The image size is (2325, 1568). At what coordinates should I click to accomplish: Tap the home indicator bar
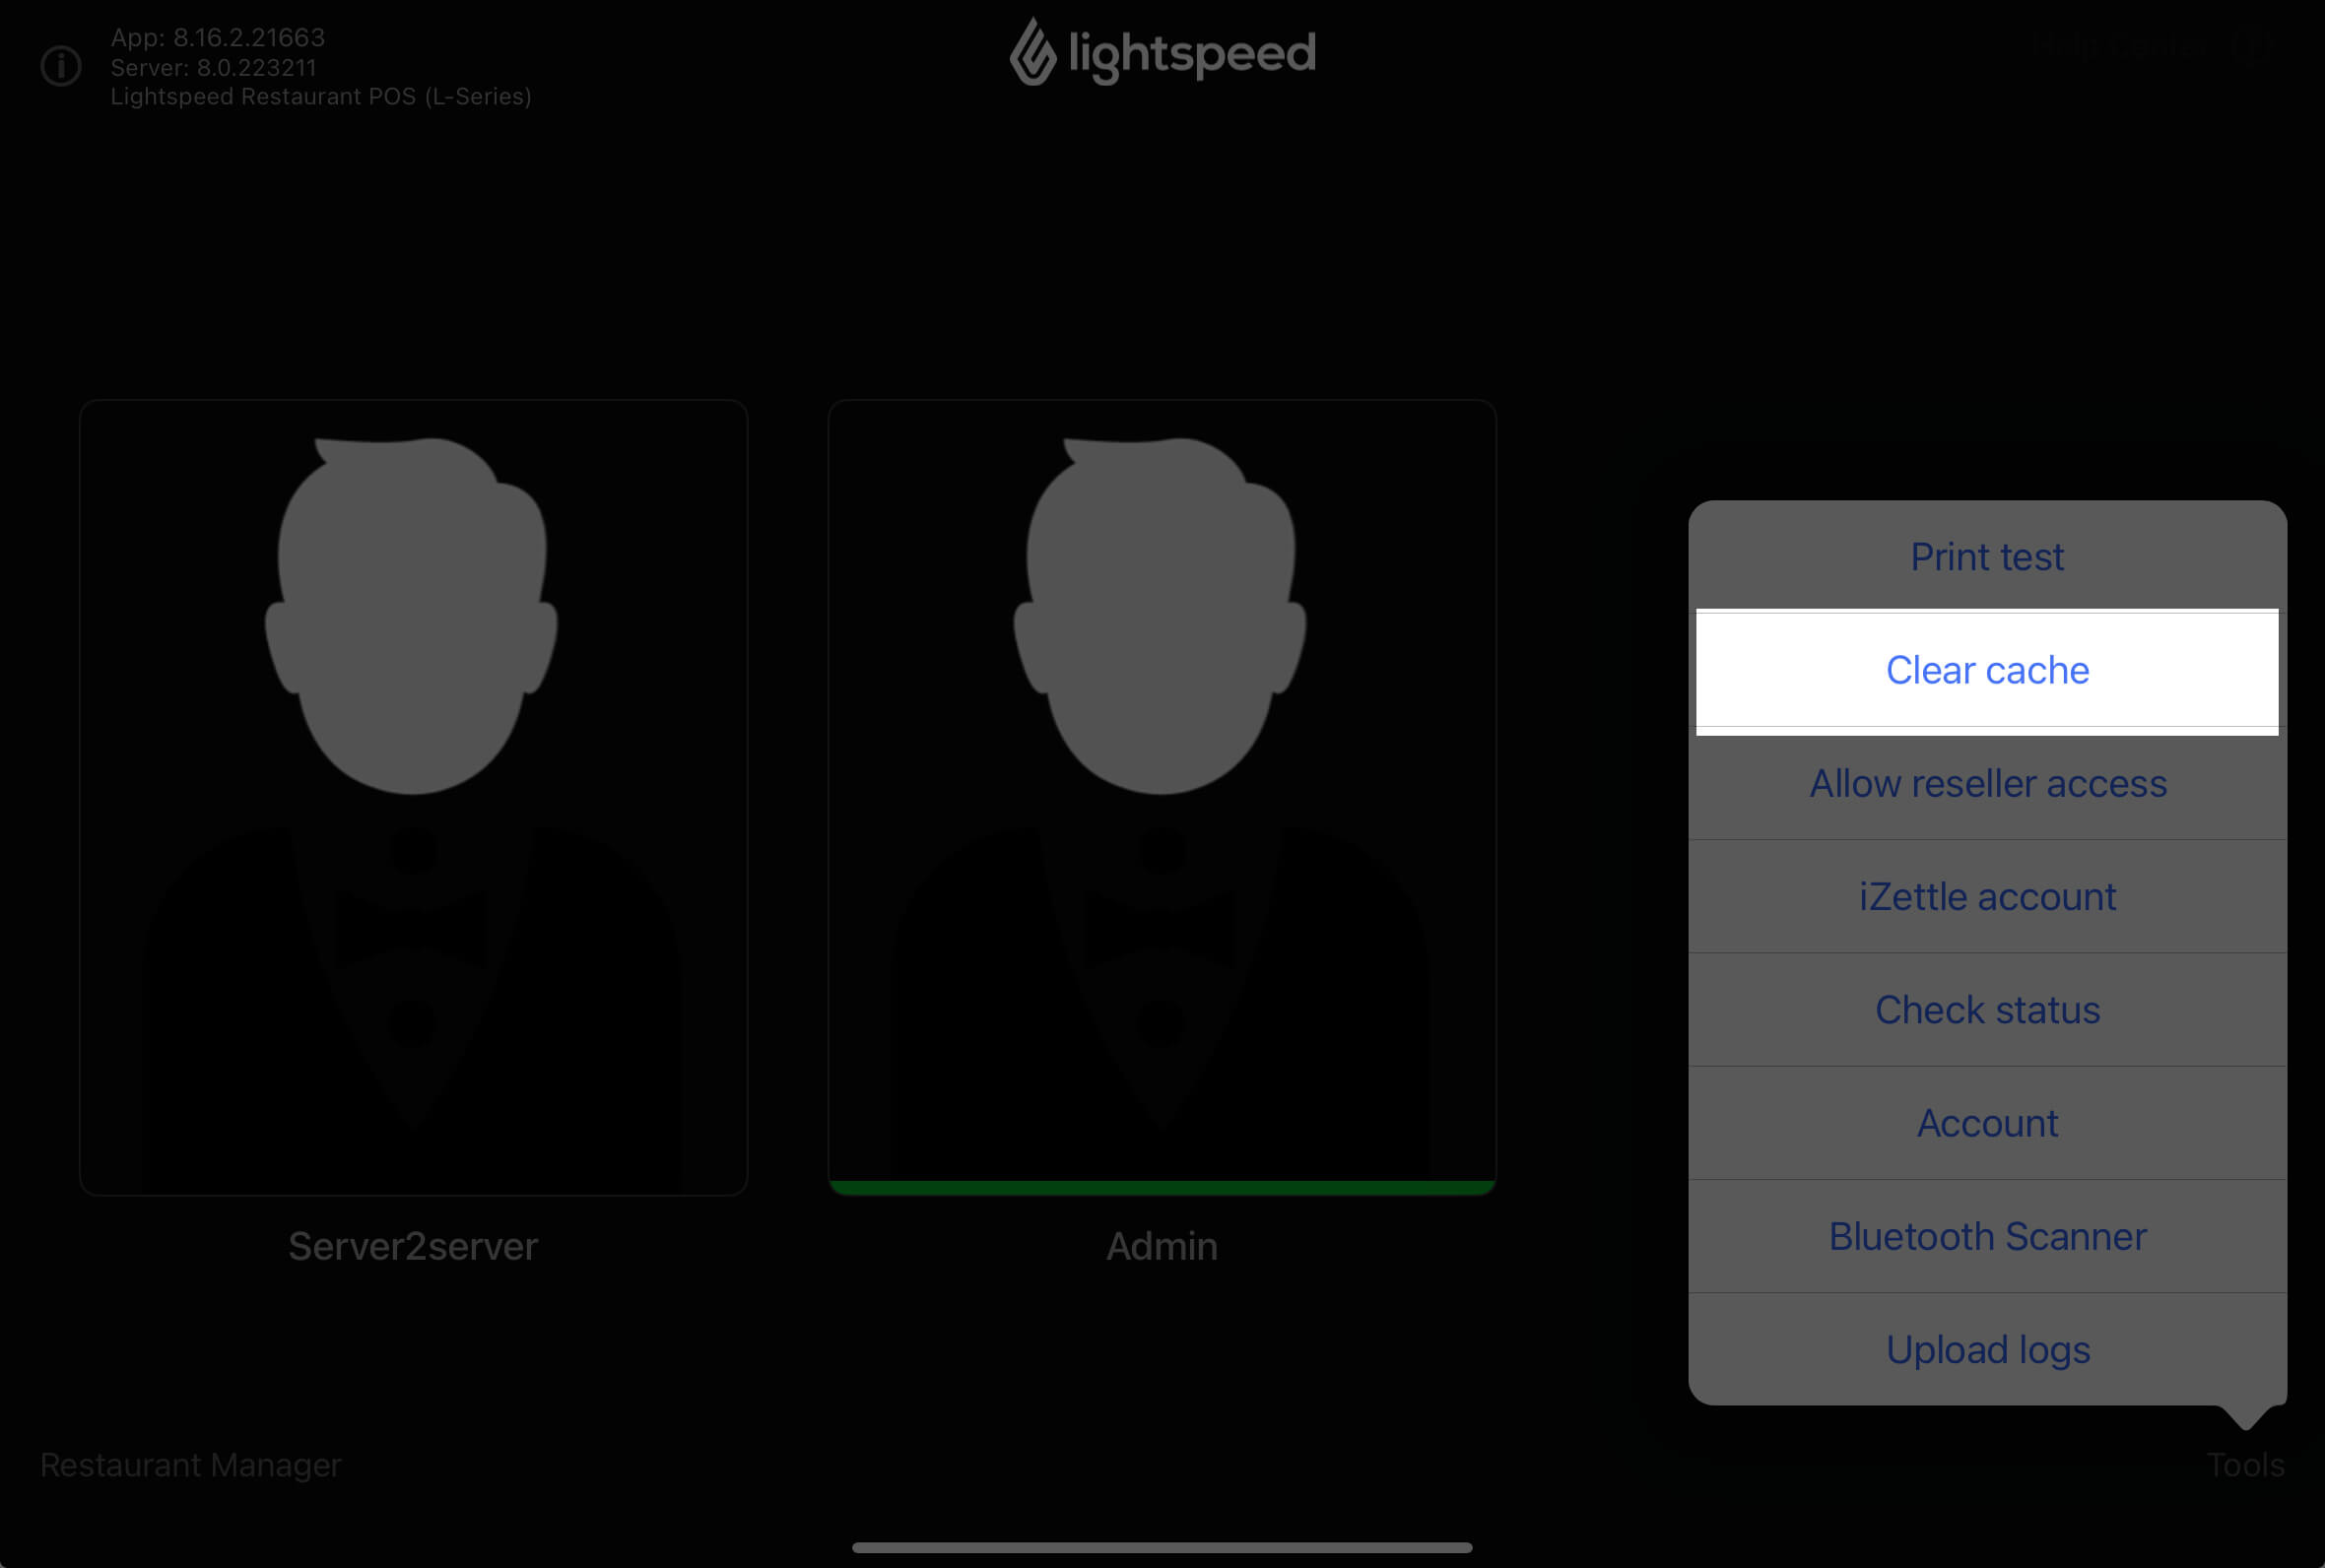tap(1161, 1547)
